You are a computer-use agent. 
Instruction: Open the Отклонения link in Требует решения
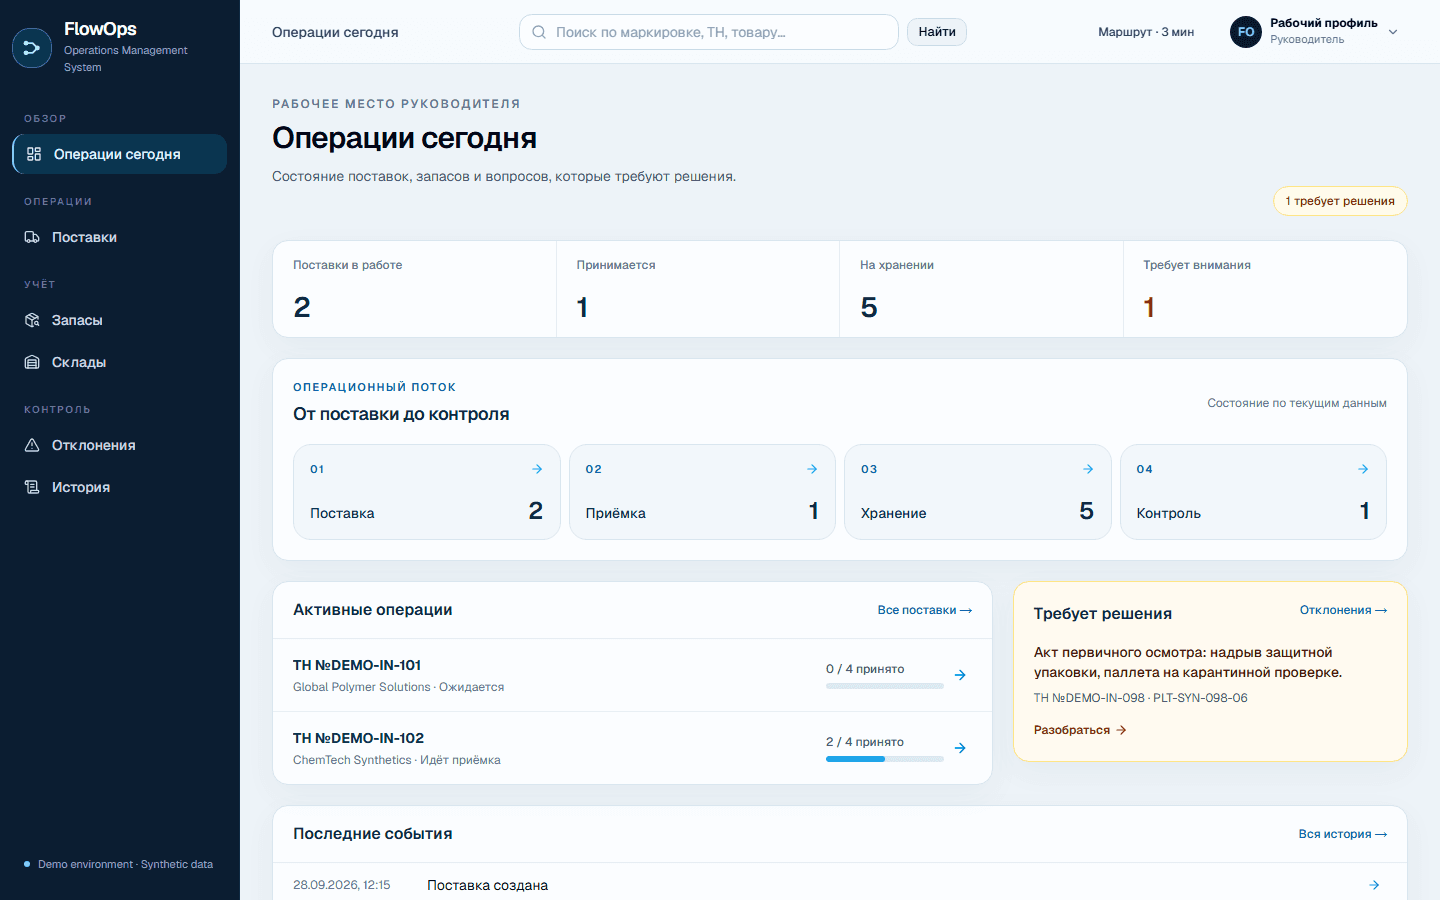click(1343, 610)
